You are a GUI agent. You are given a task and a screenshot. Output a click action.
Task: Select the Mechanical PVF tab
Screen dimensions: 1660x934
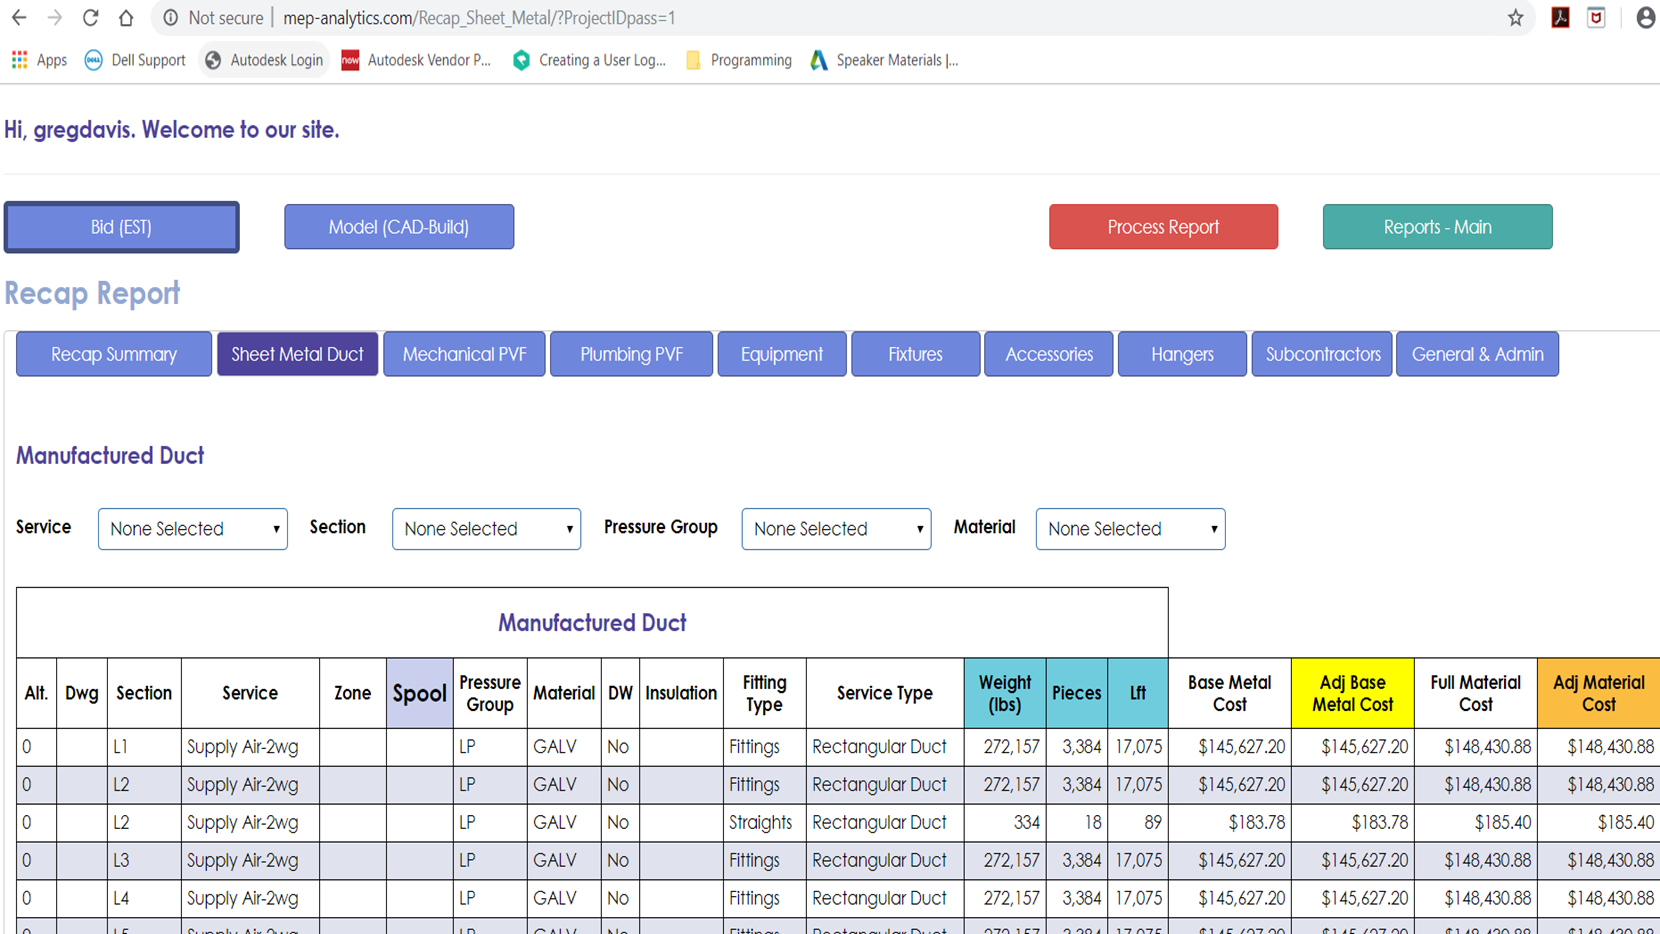point(464,354)
